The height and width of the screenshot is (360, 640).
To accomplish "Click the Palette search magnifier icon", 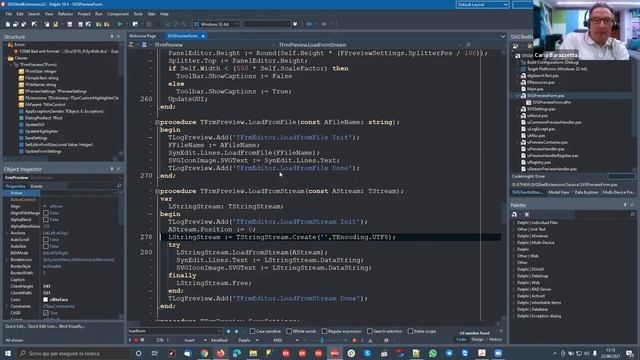I will point(633,214).
